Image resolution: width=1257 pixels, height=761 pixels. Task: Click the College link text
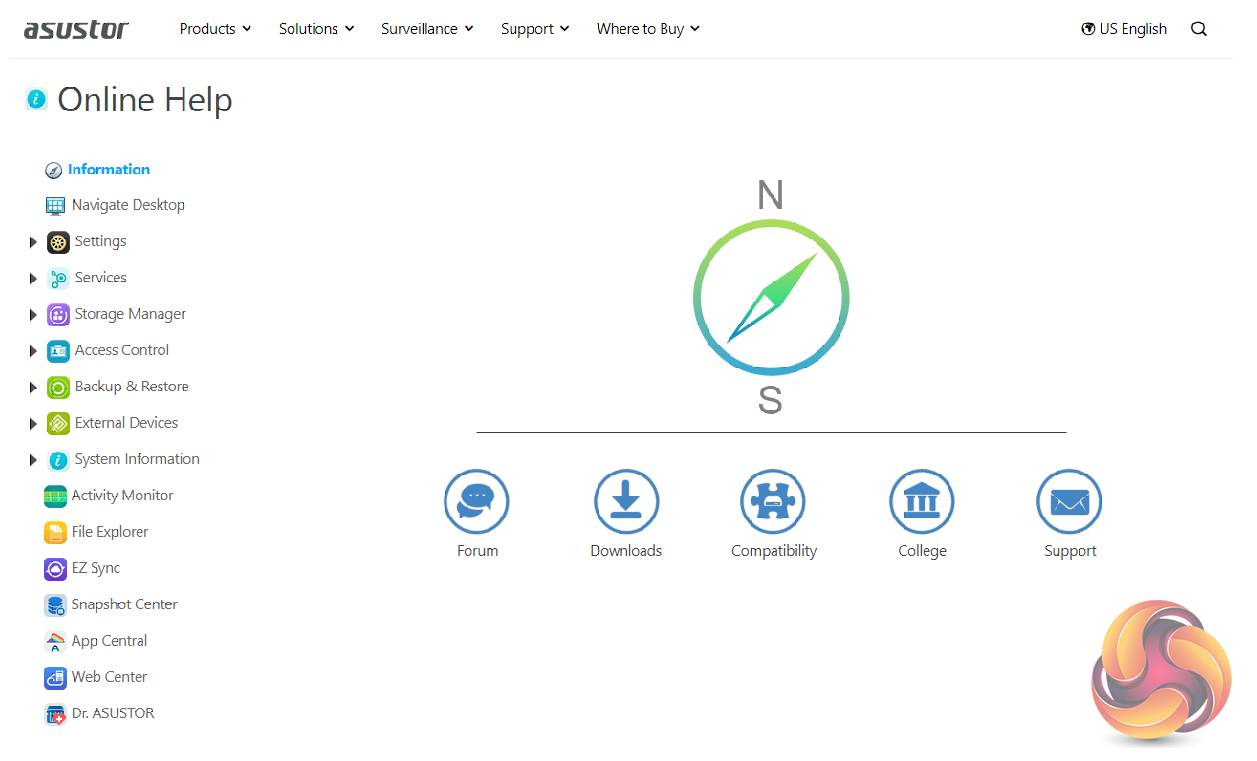(922, 551)
